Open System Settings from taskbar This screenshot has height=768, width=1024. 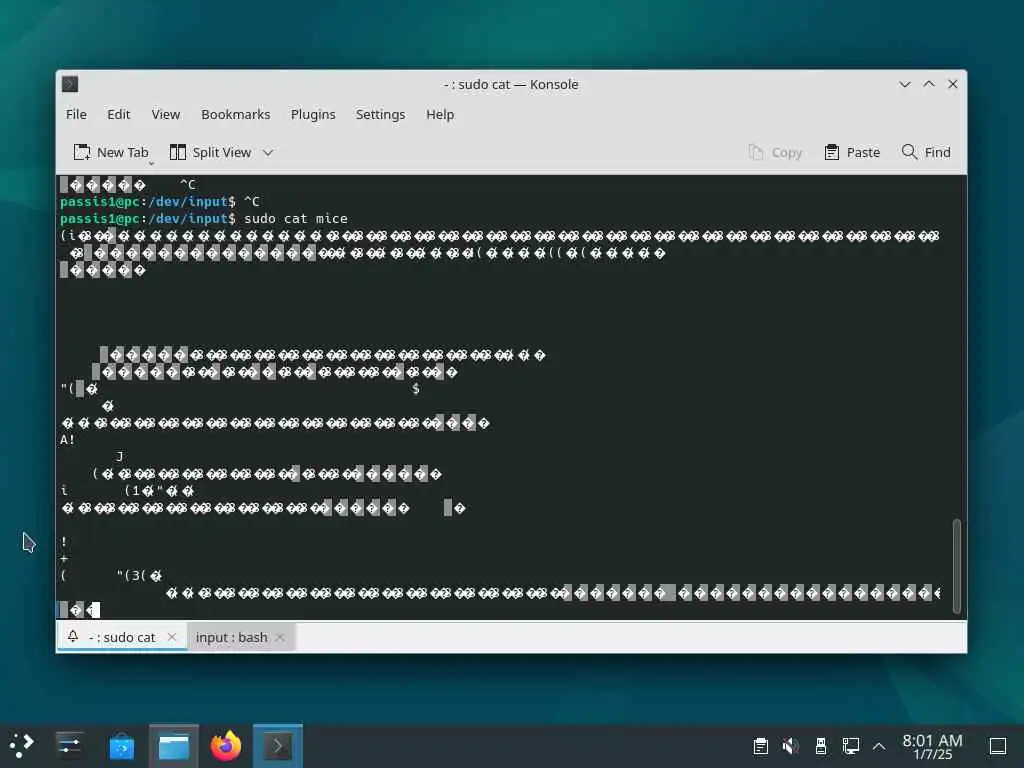(69, 746)
